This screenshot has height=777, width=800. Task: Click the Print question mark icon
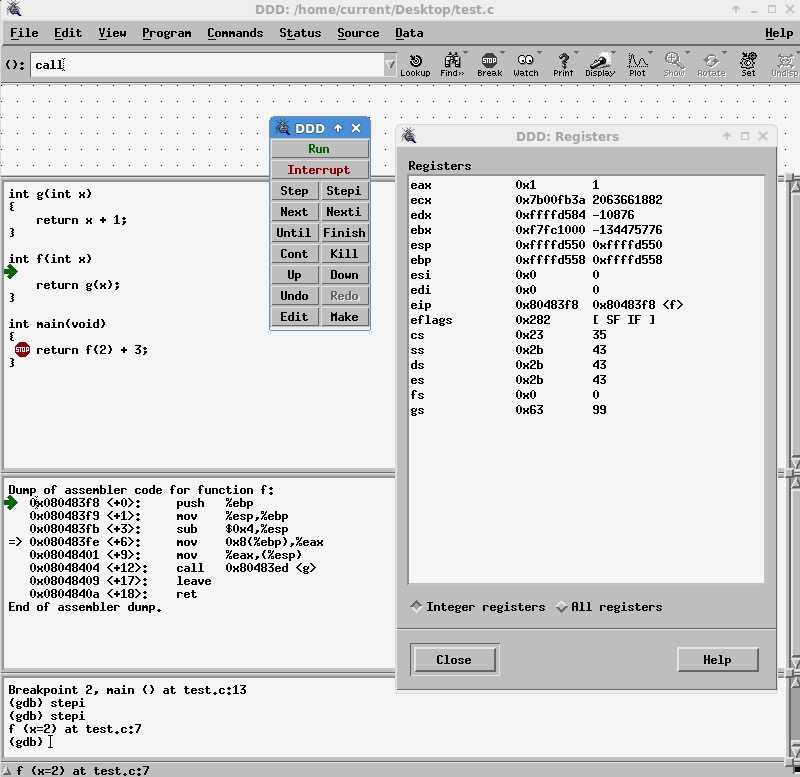pyautogui.click(x=563, y=65)
